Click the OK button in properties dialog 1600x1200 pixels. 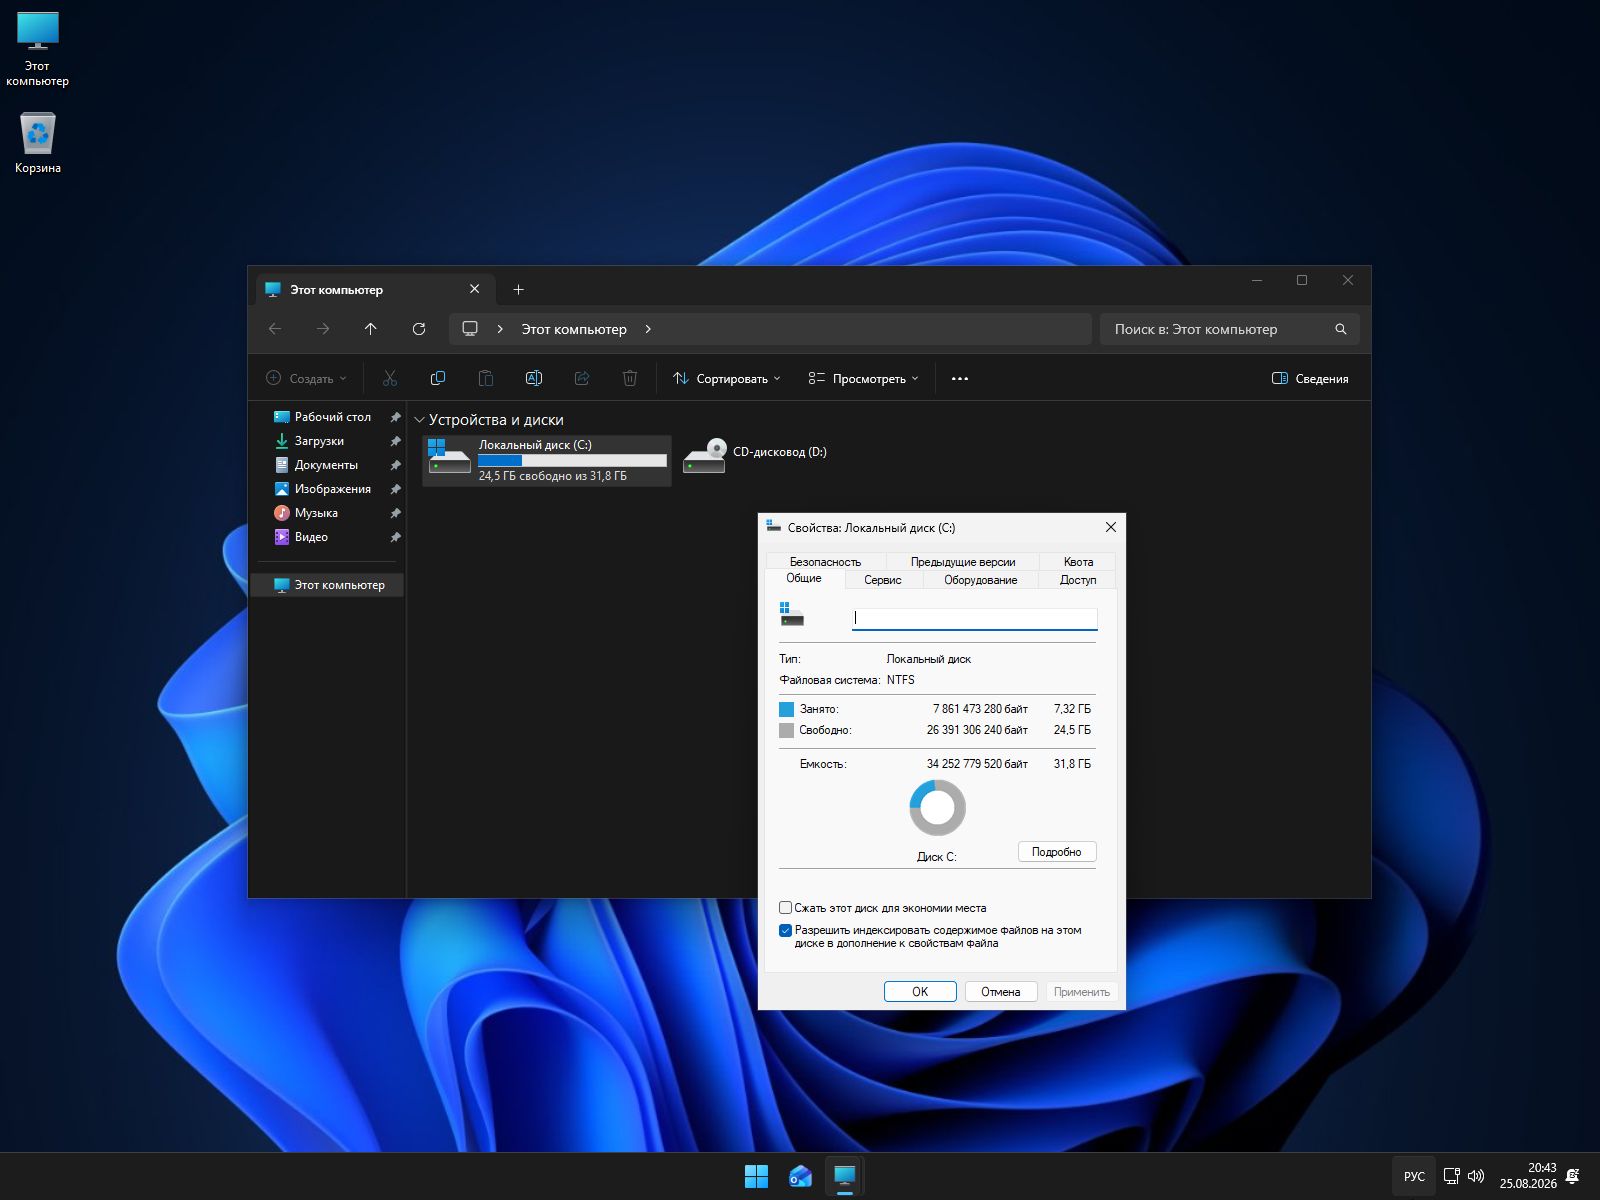coord(920,992)
